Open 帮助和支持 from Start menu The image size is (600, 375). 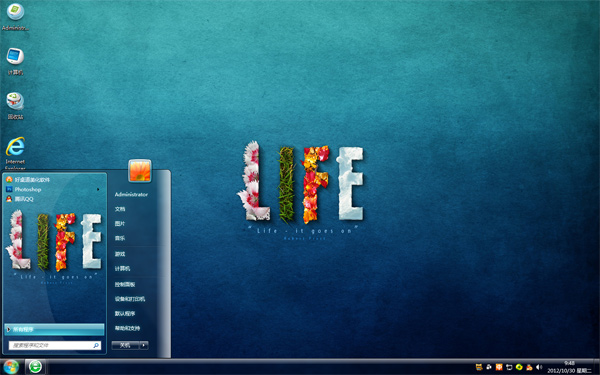pyautogui.click(x=127, y=328)
